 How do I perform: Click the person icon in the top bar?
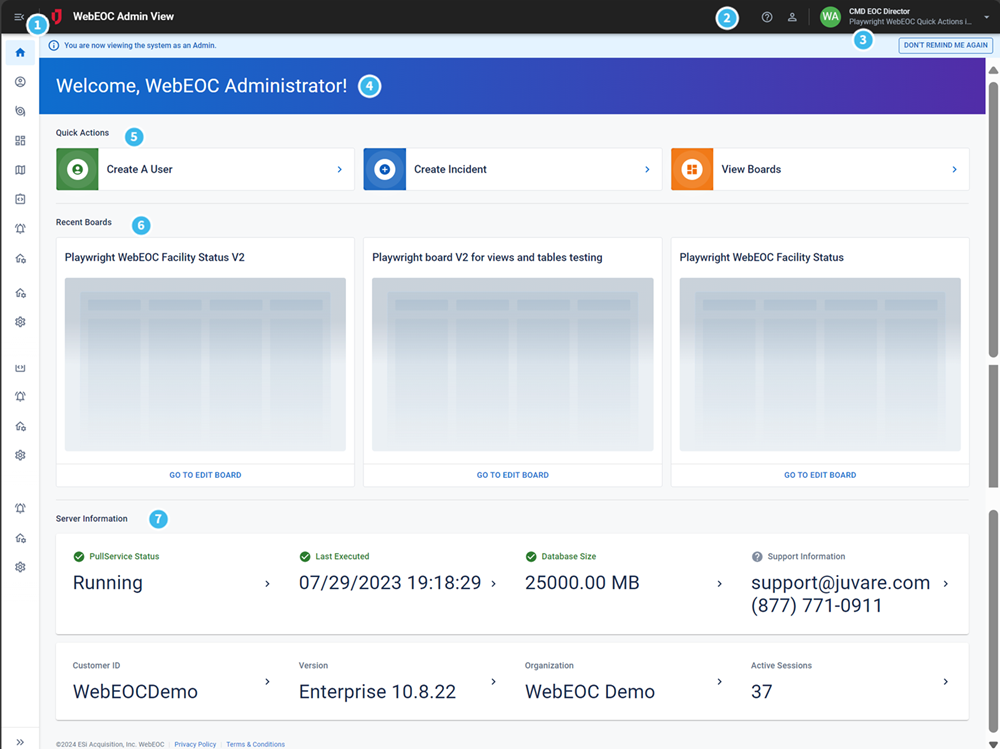tap(791, 16)
